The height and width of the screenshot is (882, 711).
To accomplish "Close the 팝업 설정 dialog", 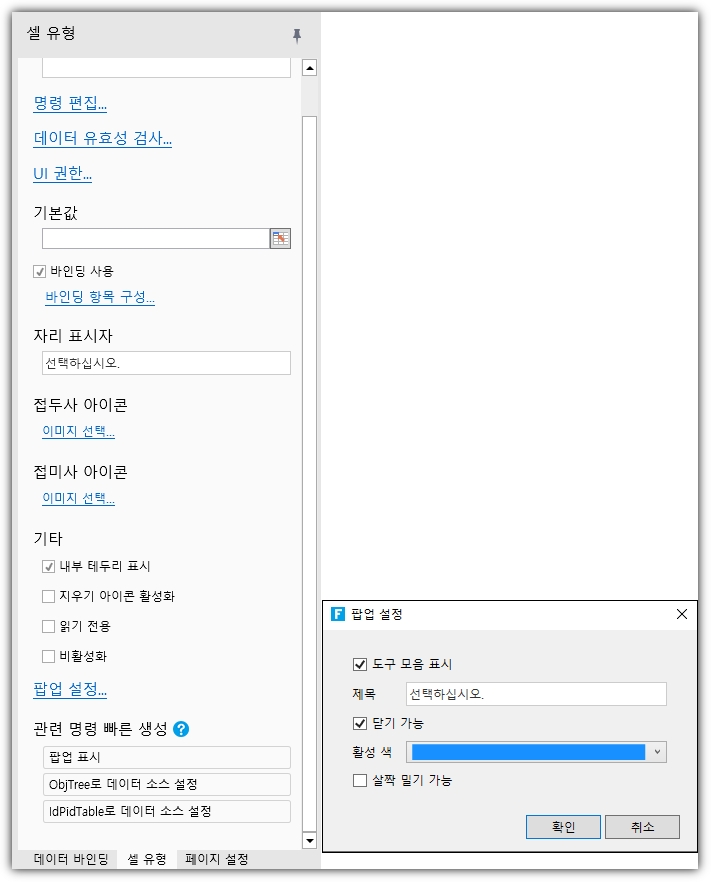I will click(x=682, y=614).
